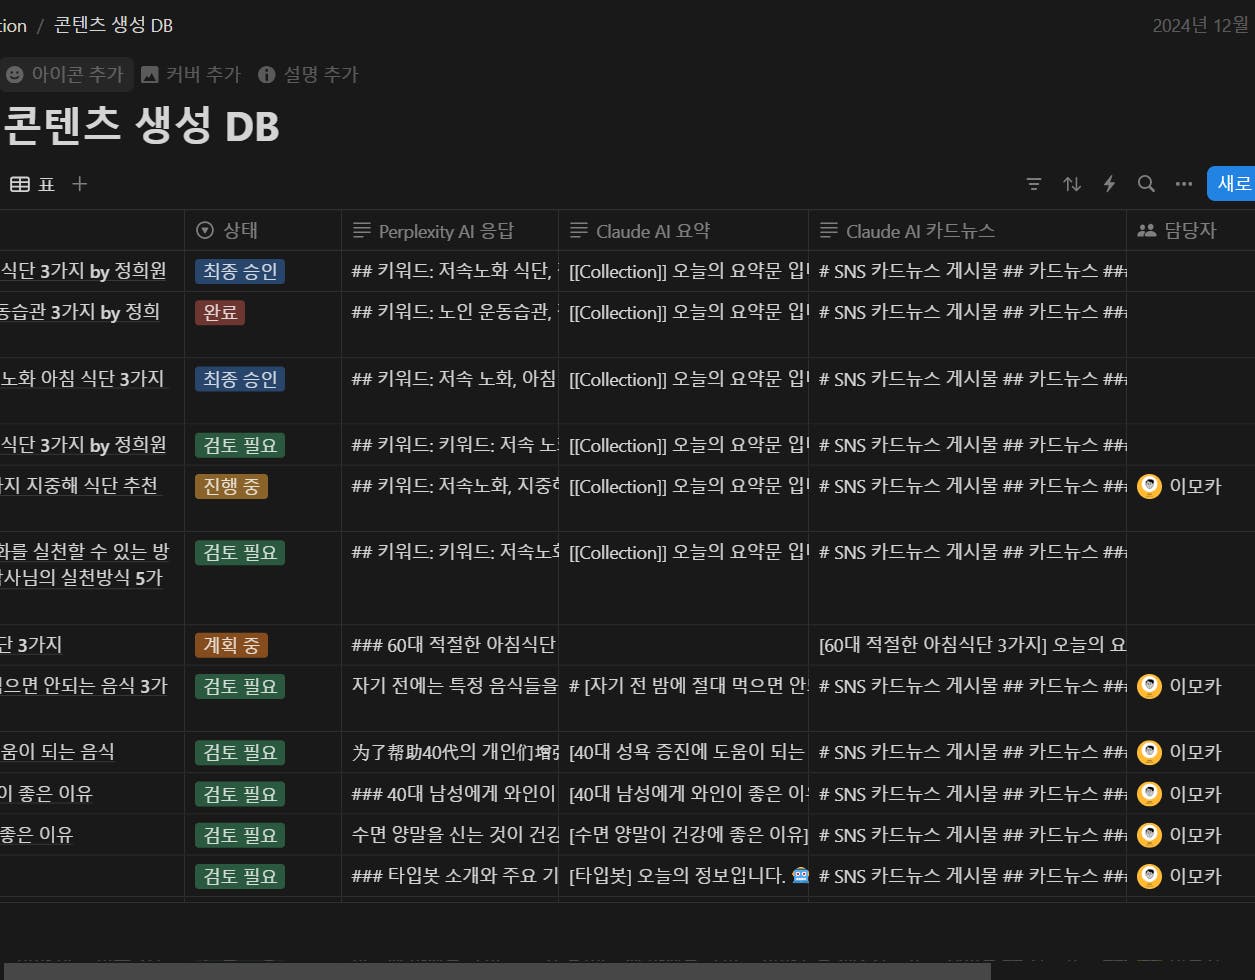Click the 2024년 12월 edited date text
Screen dimensions: 1255x980
coord(1201,25)
